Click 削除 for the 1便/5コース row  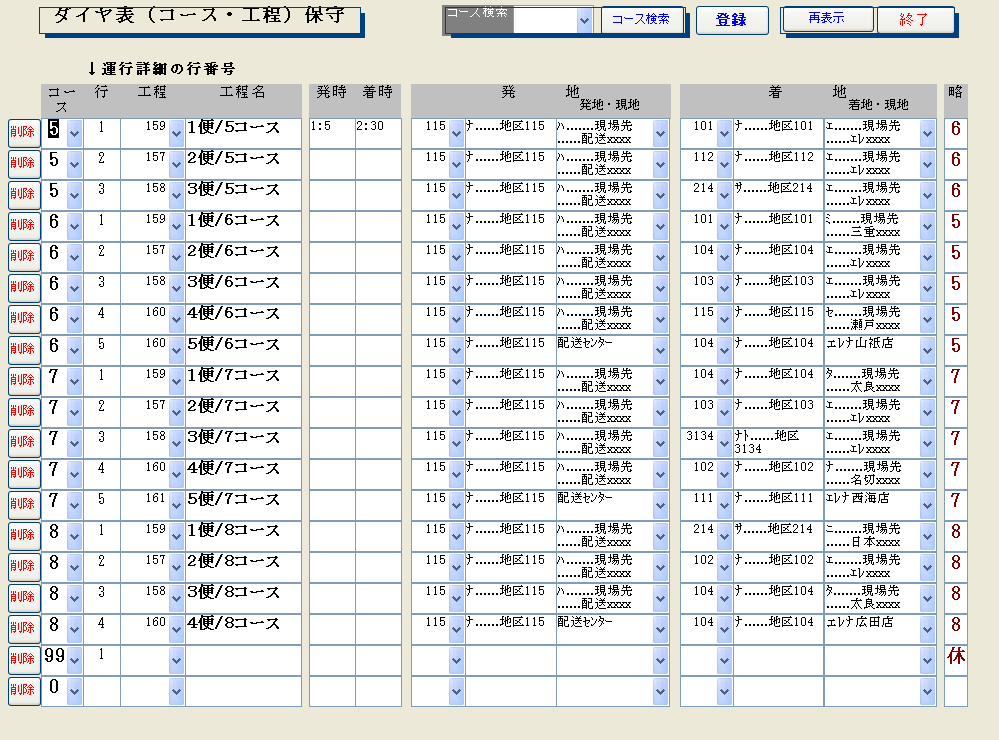tap(23, 134)
